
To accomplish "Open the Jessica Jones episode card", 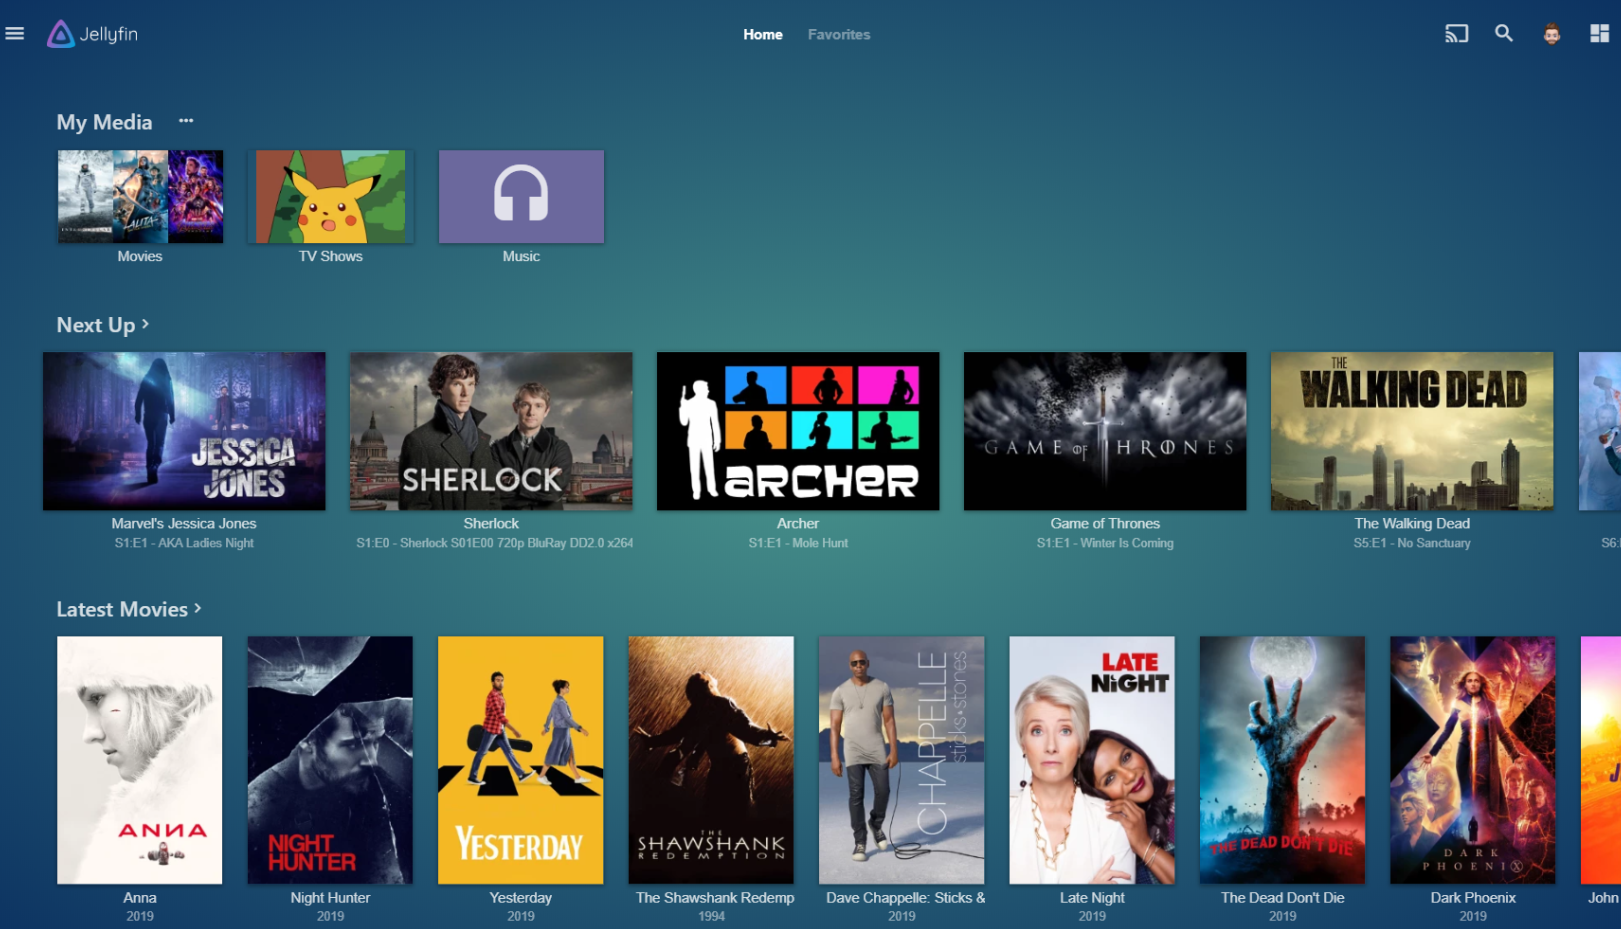I will (x=184, y=431).
